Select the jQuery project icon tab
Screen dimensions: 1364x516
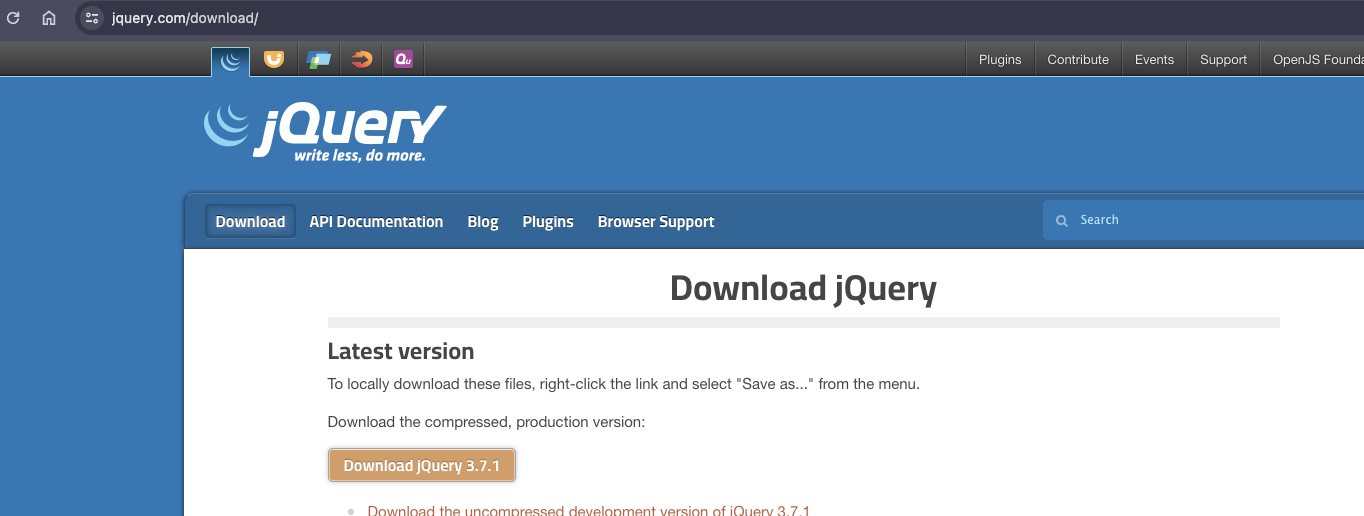click(231, 60)
